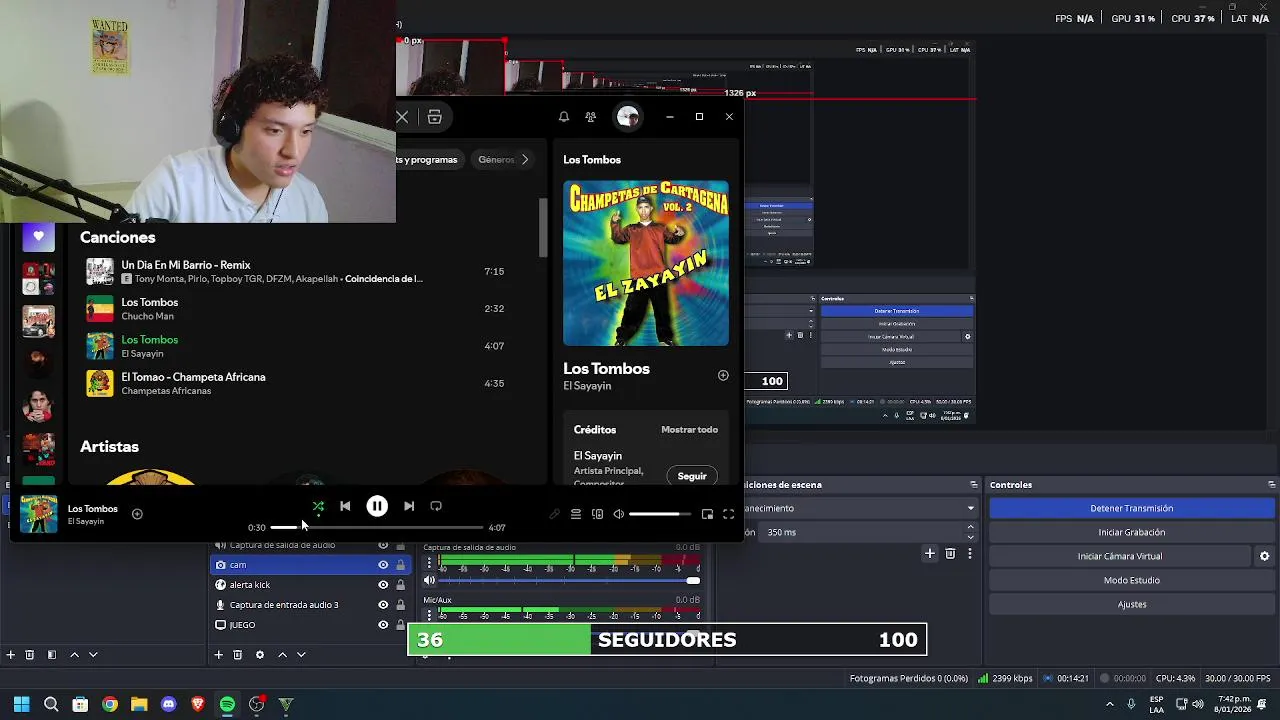Enter Spotify fullscreen view icon

tap(729, 514)
